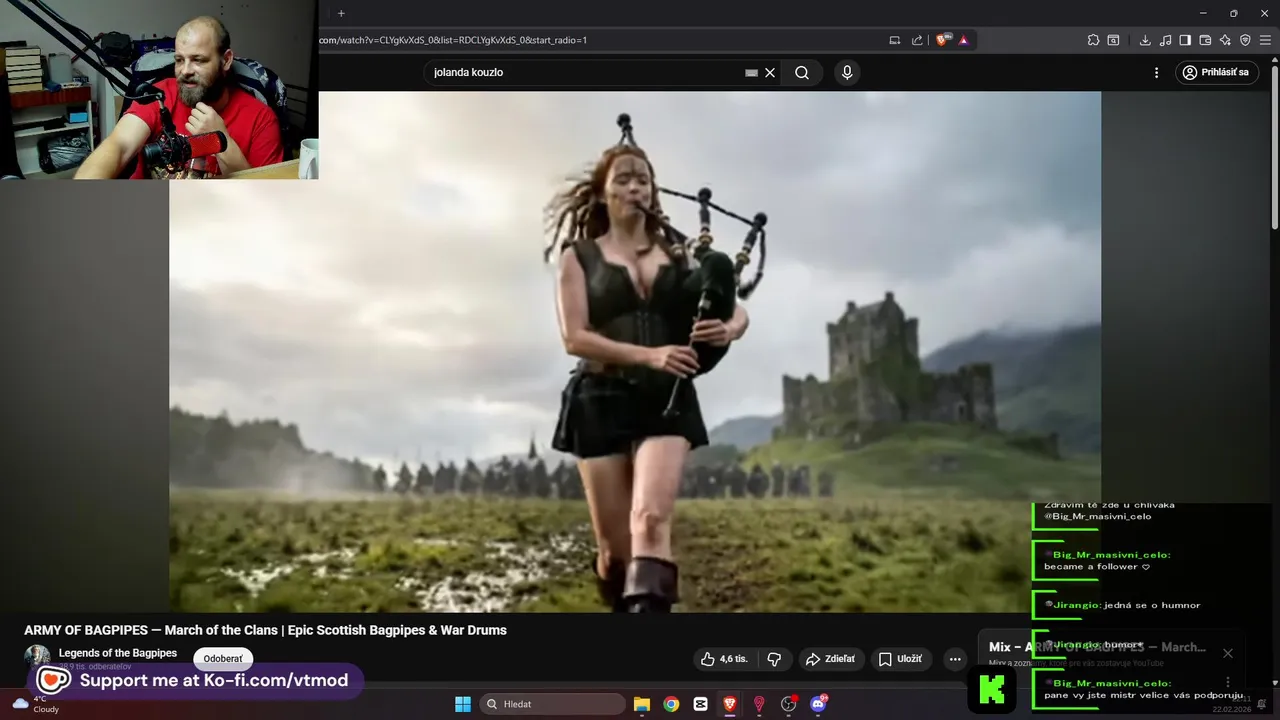This screenshot has height=720, width=1280.
Task: Open YouTube settings three-dot menu
Action: click(x=1156, y=72)
